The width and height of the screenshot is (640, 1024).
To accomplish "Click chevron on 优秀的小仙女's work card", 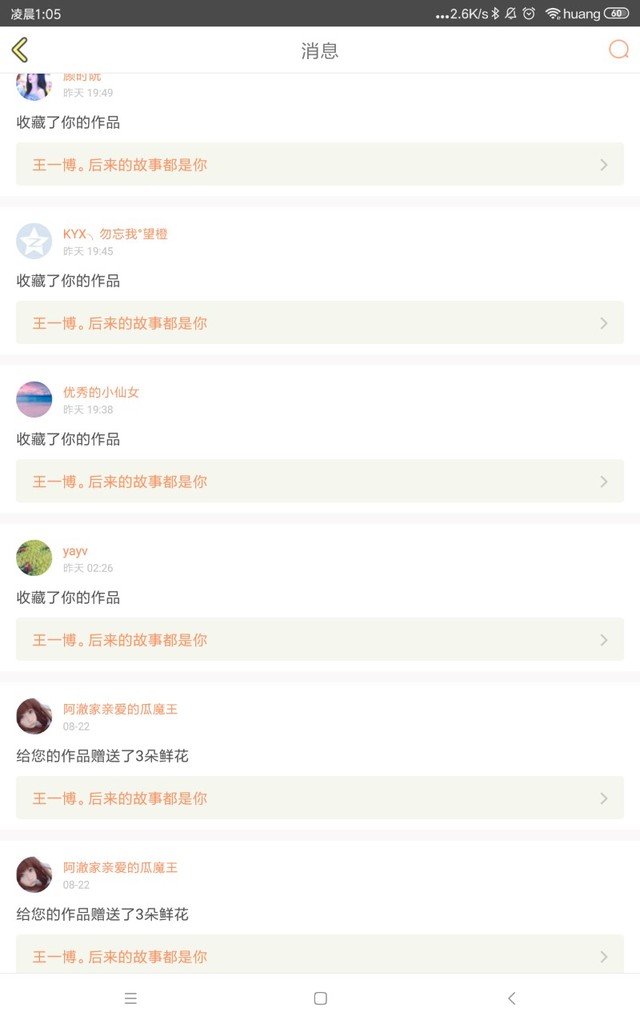I will [x=604, y=481].
